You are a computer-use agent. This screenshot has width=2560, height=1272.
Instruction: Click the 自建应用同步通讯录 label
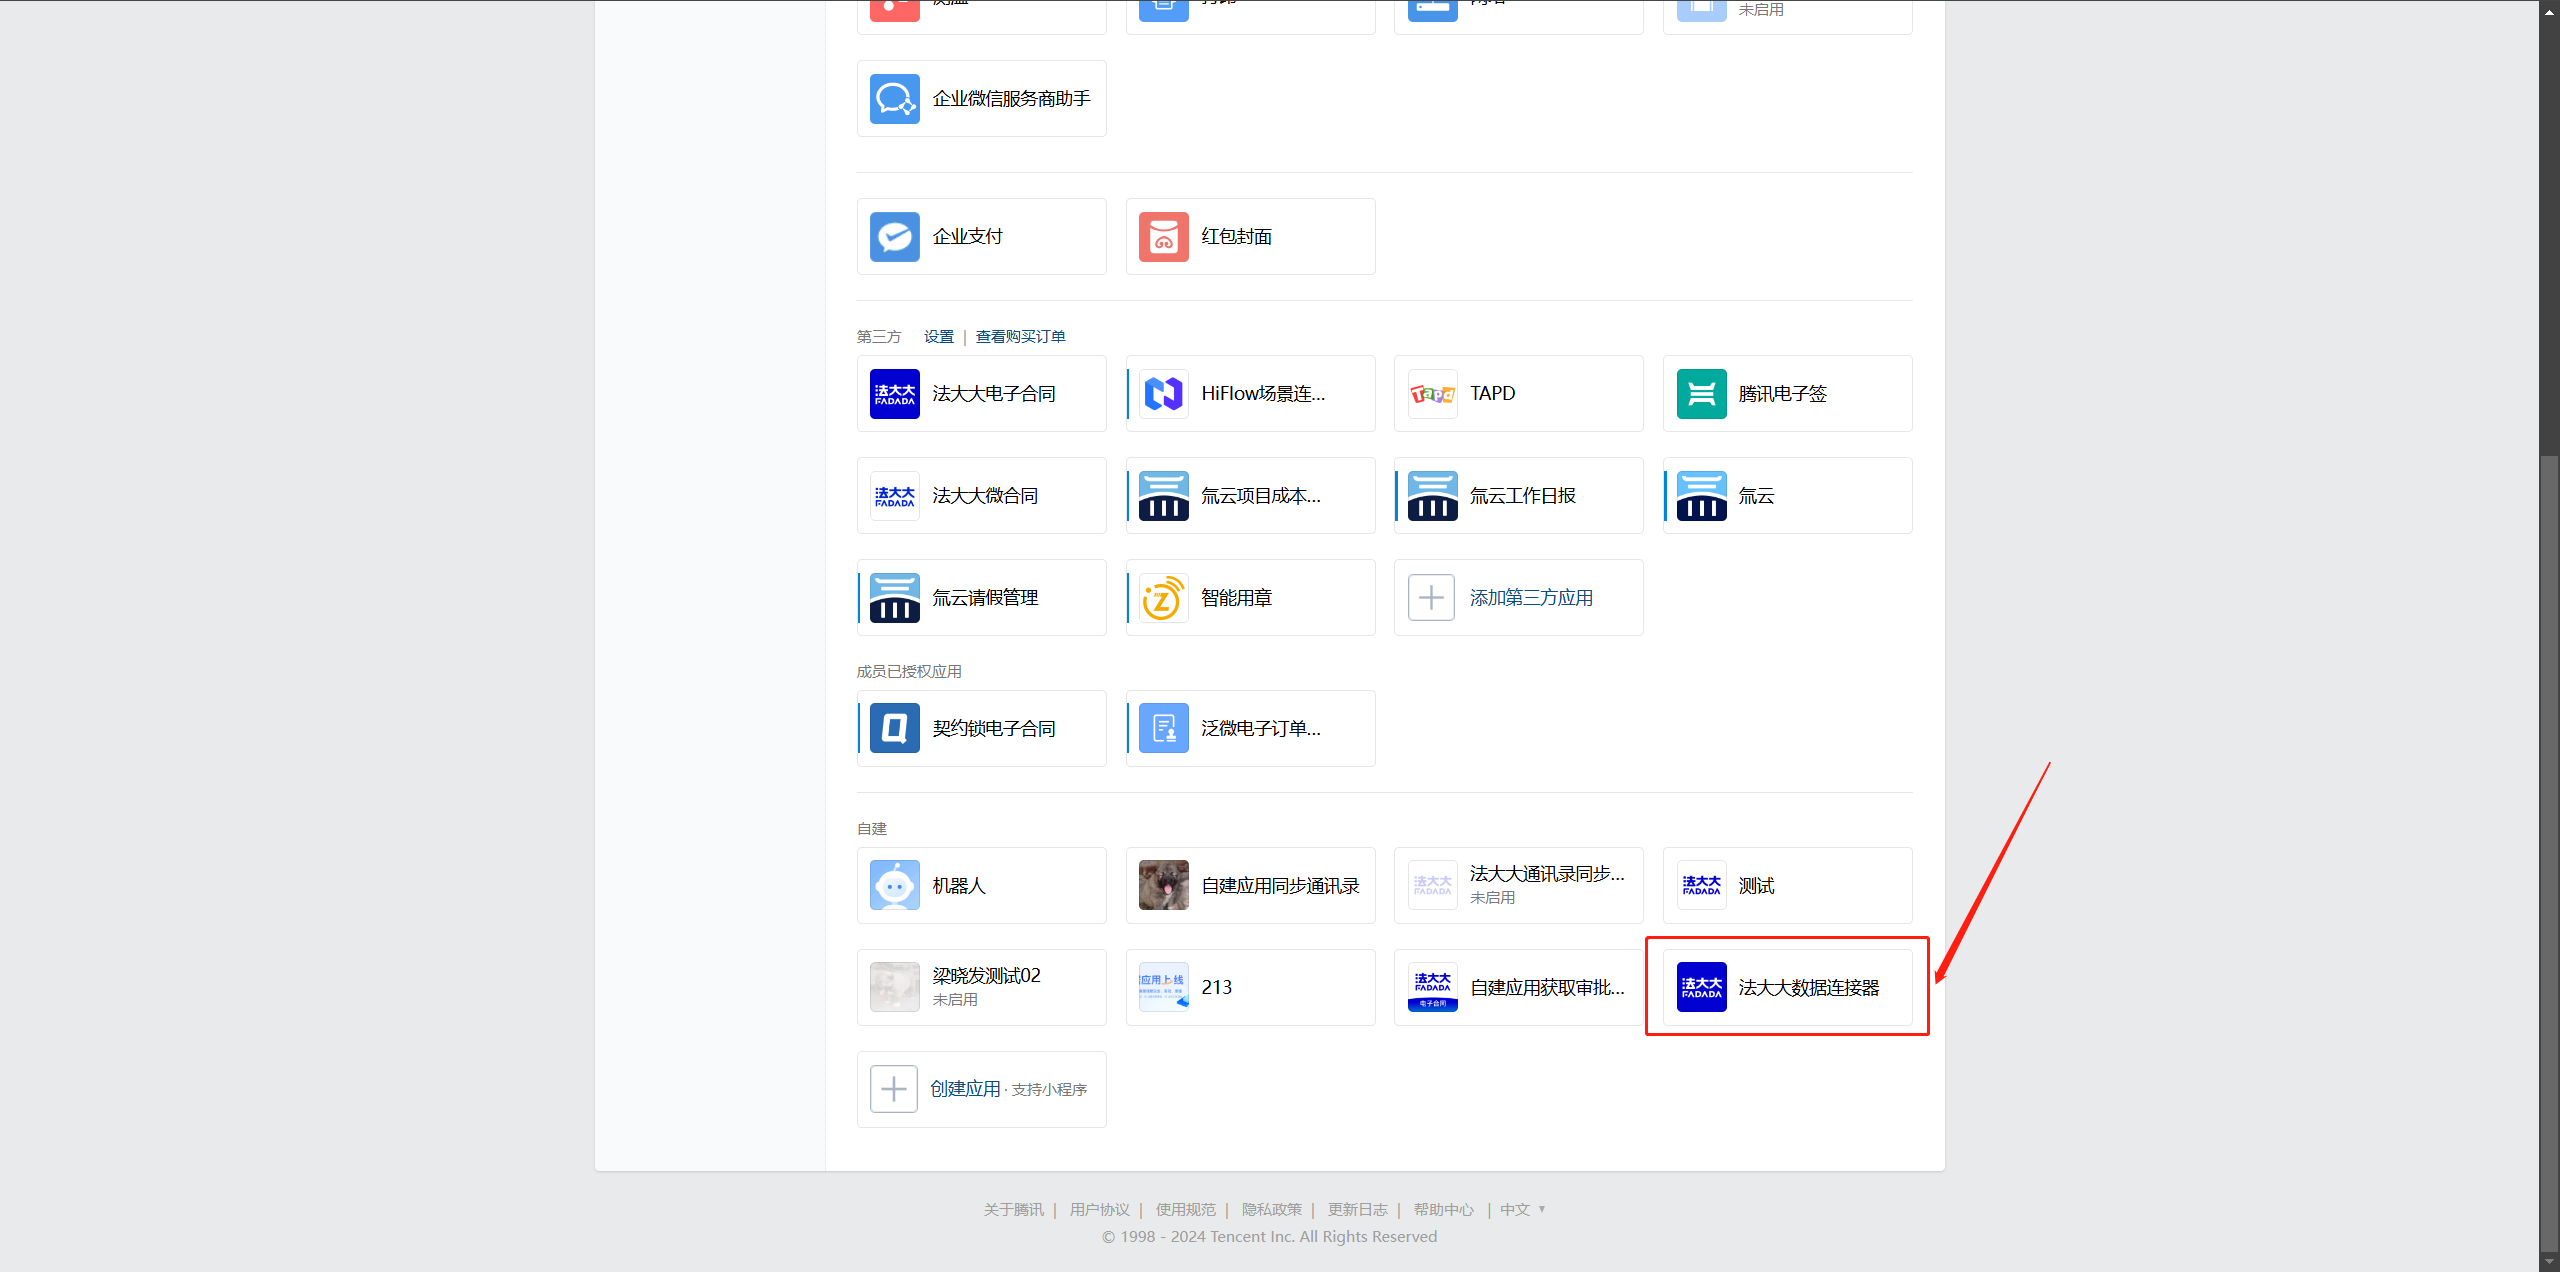click(x=1280, y=886)
